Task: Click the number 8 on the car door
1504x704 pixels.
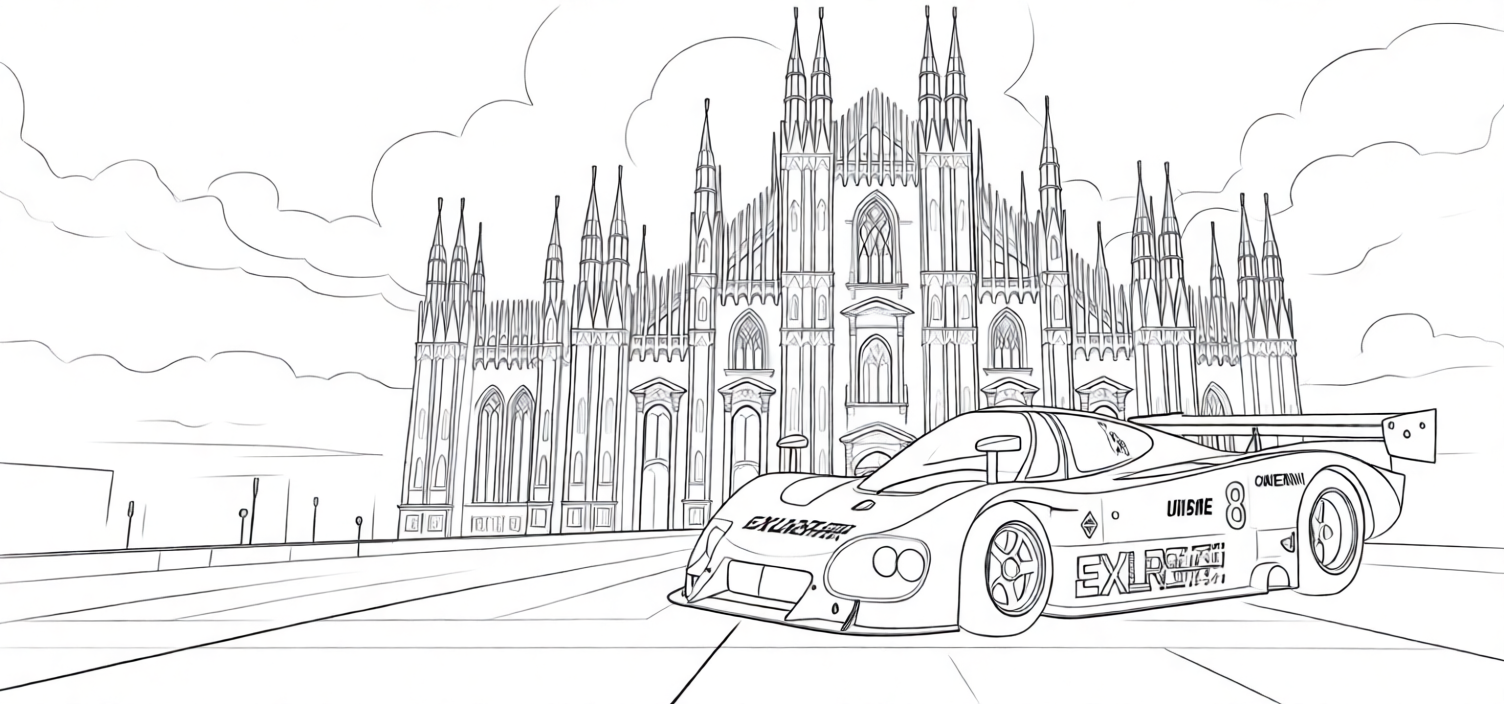Action: click(1237, 505)
